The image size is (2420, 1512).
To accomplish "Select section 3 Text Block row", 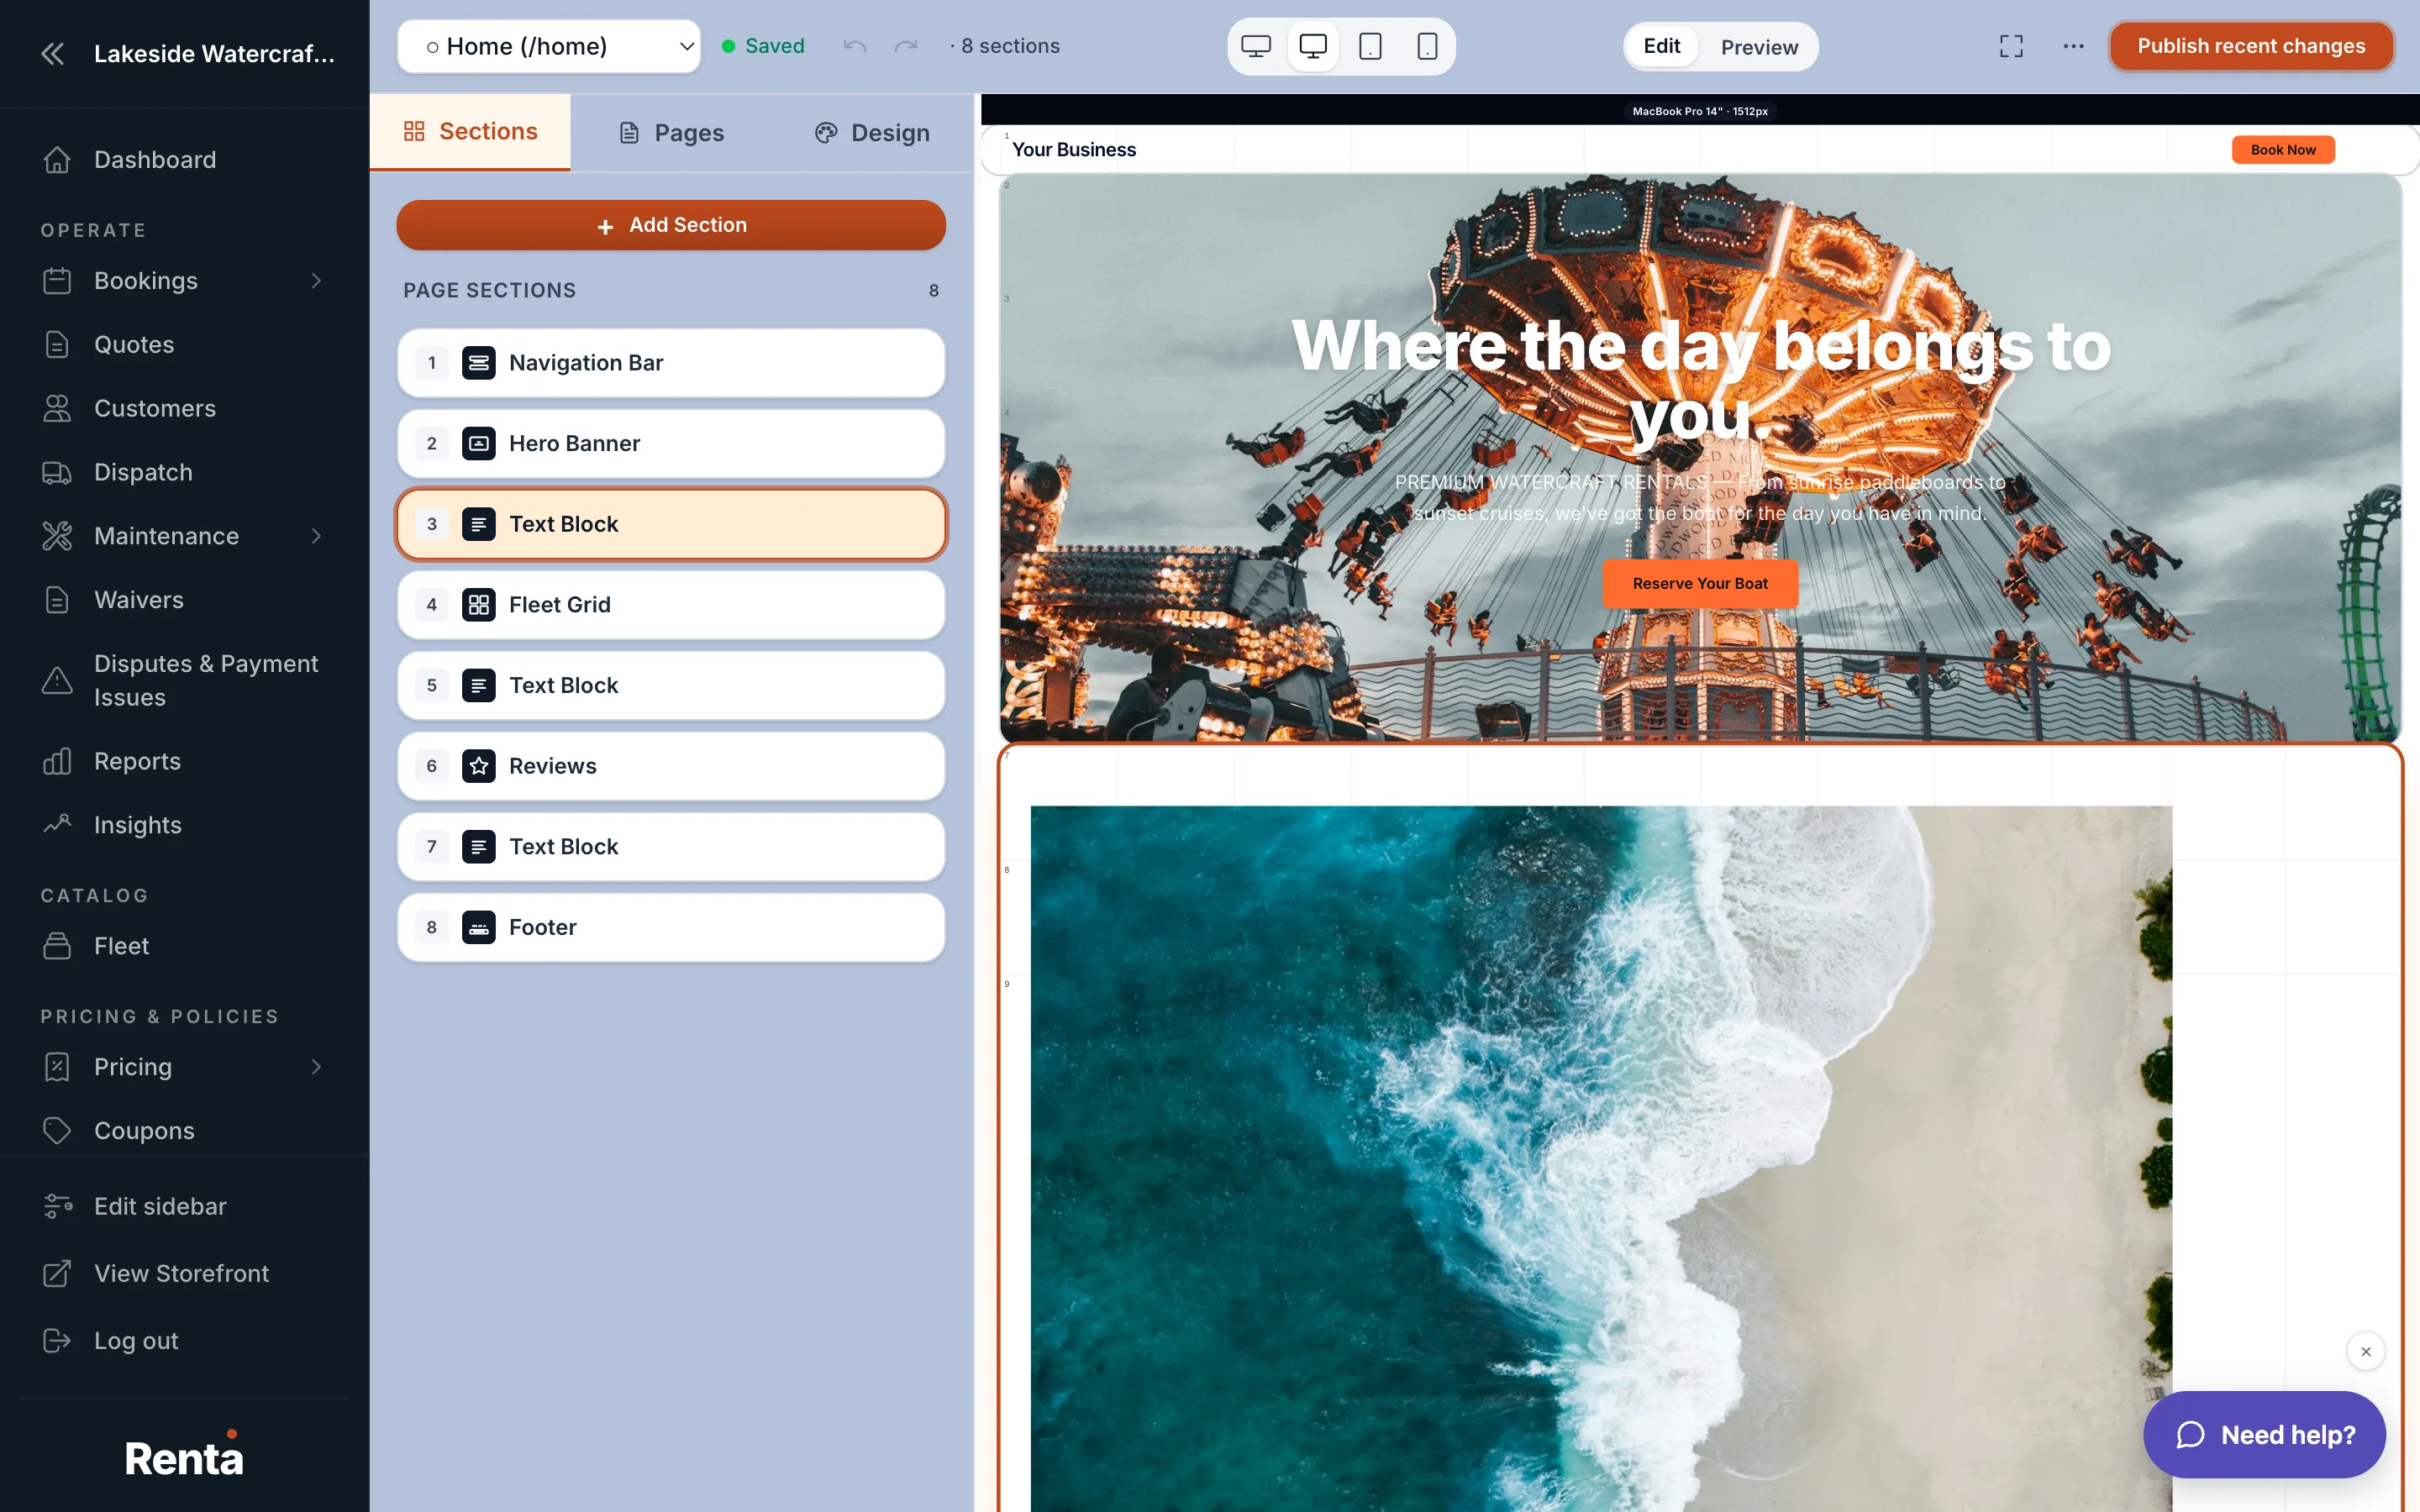I will 671,524.
